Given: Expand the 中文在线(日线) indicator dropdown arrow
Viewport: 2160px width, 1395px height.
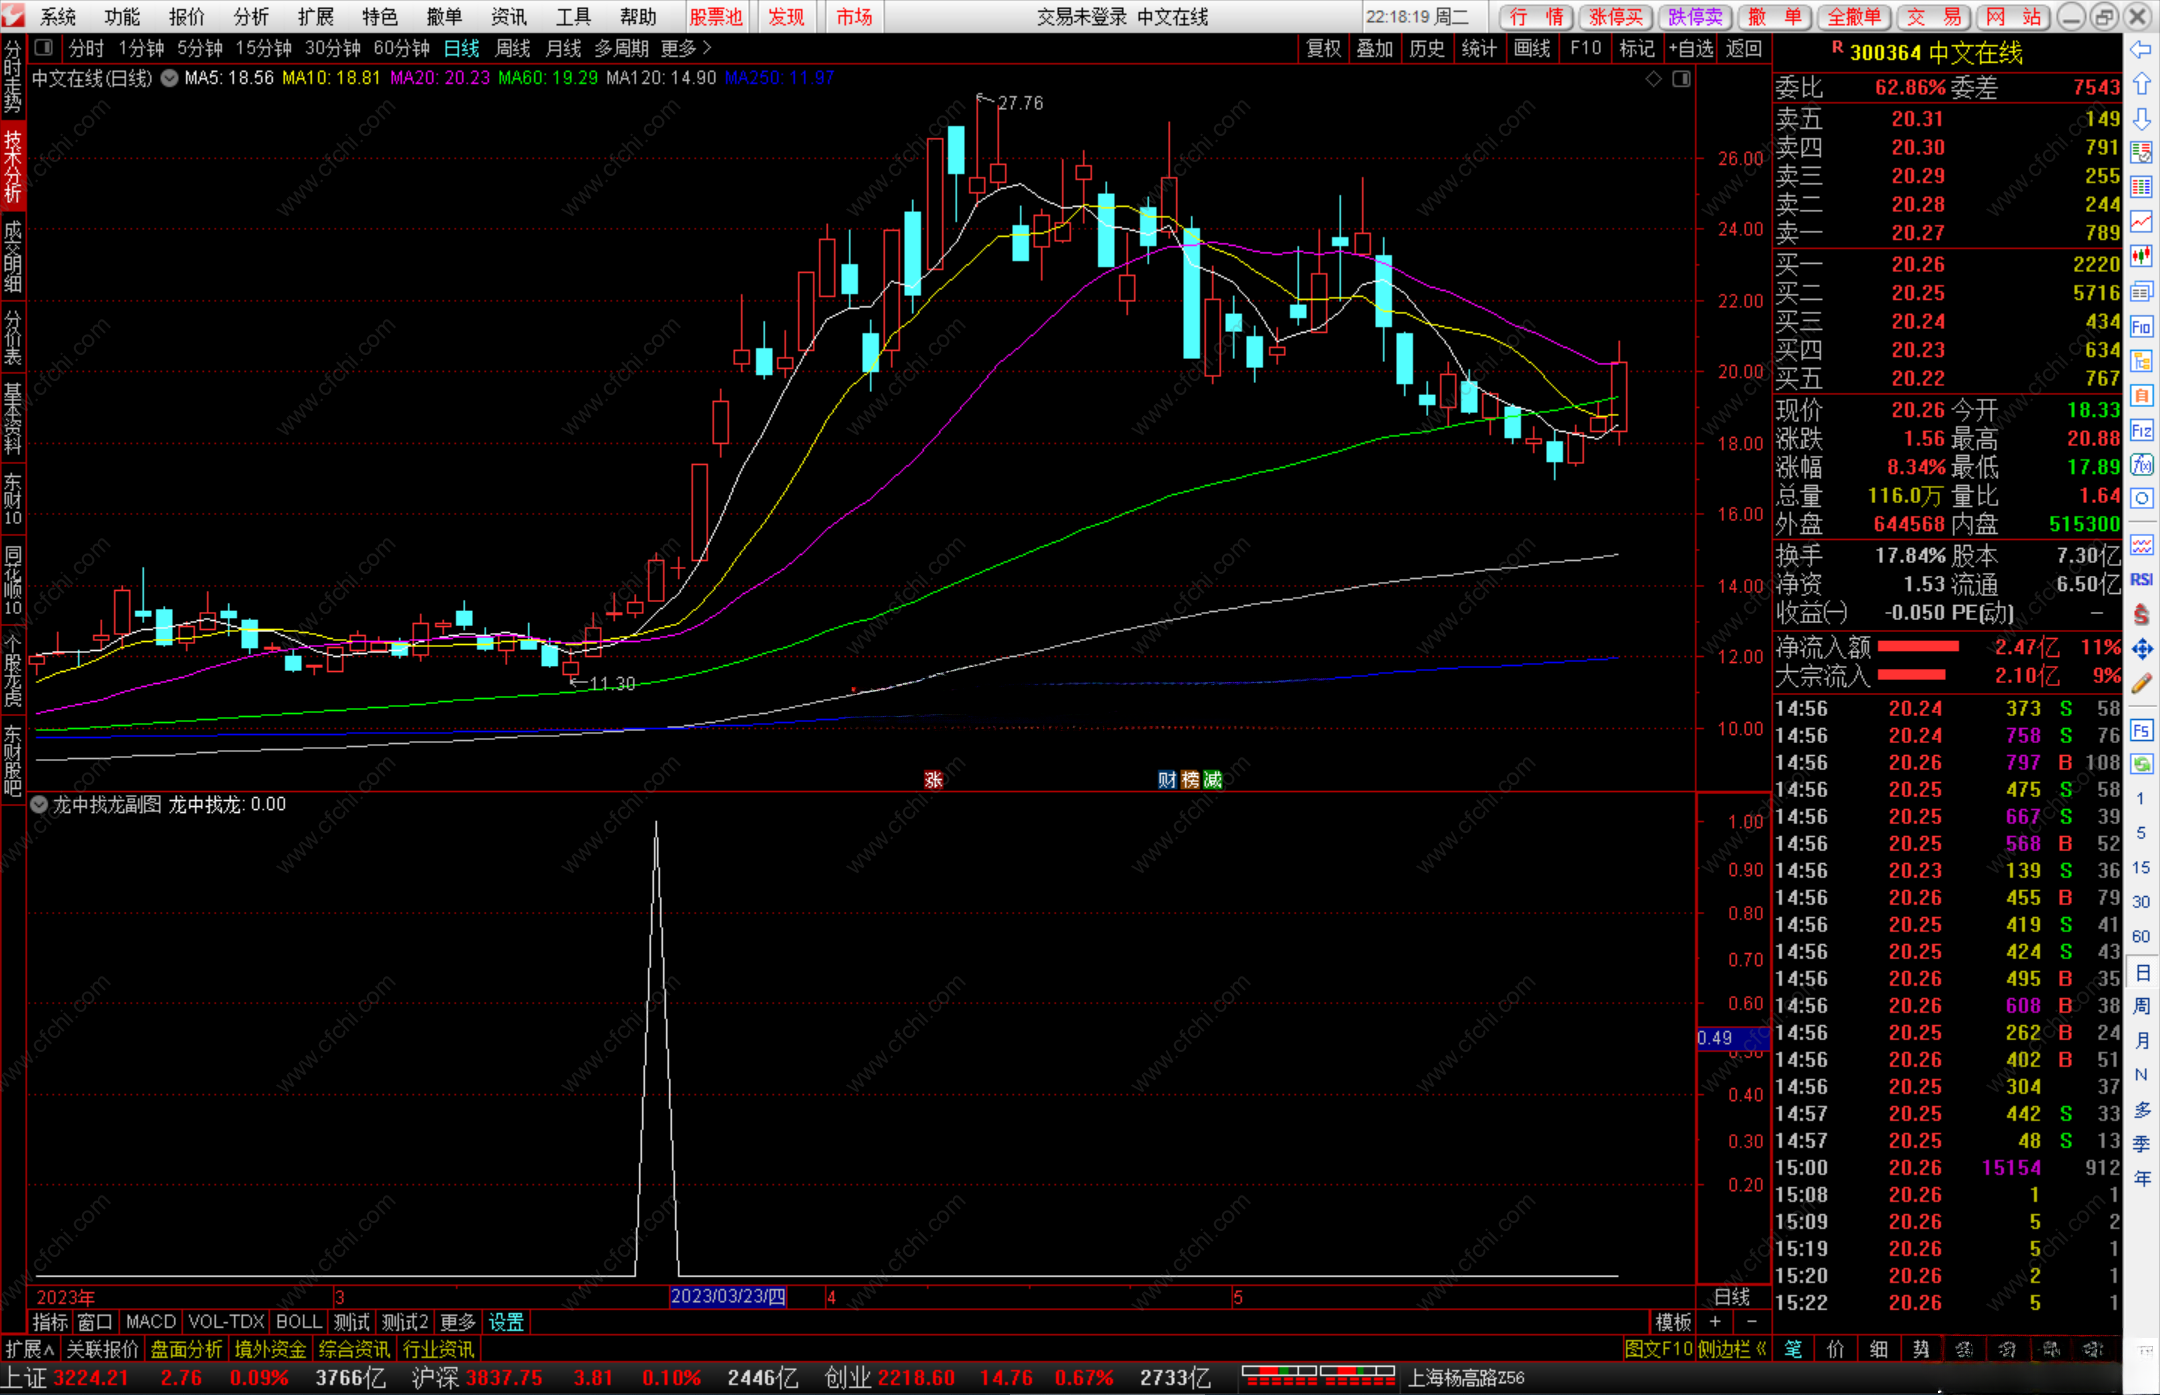Looking at the screenshot, I should [169, 78].
